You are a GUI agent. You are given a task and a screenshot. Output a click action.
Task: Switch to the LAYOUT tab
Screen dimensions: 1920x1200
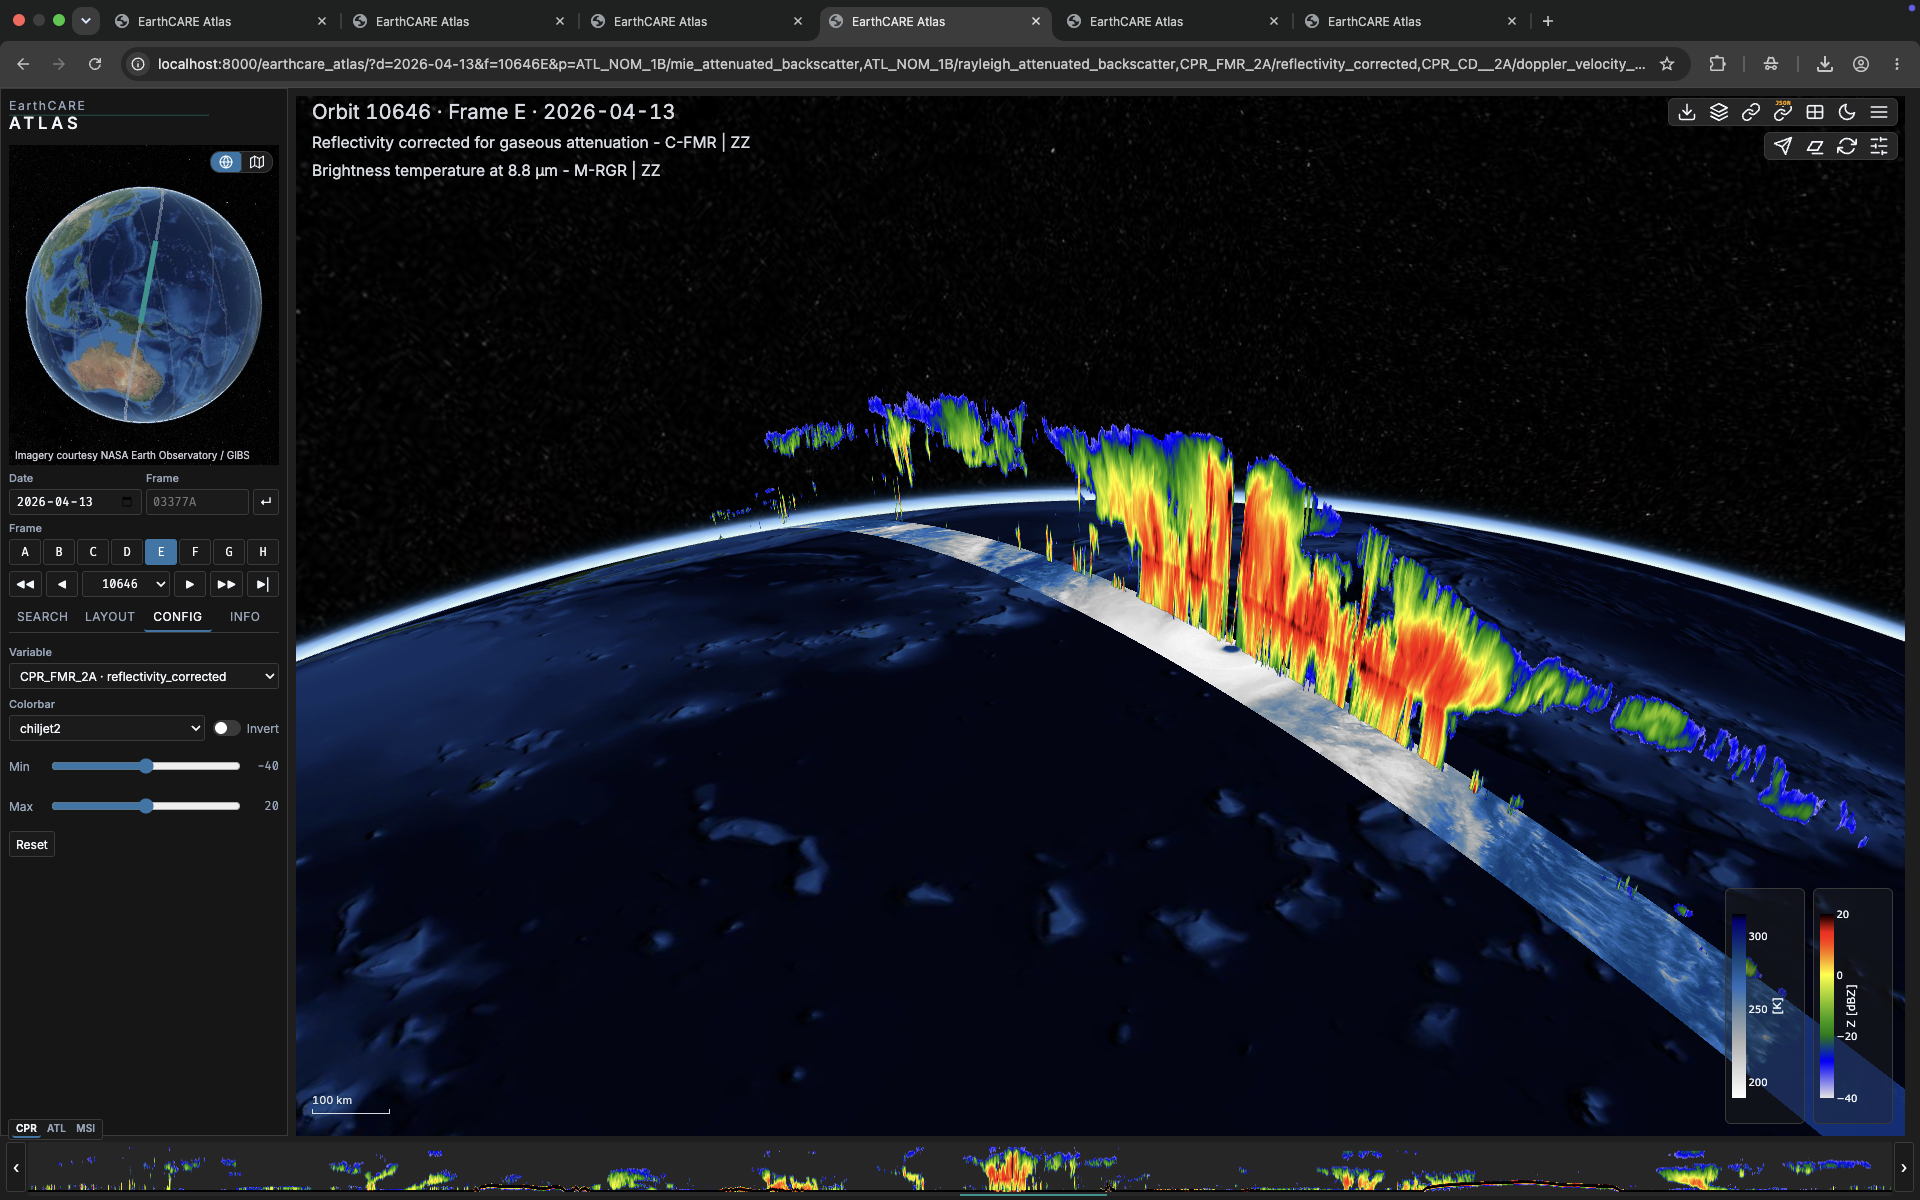pos(110,617)
